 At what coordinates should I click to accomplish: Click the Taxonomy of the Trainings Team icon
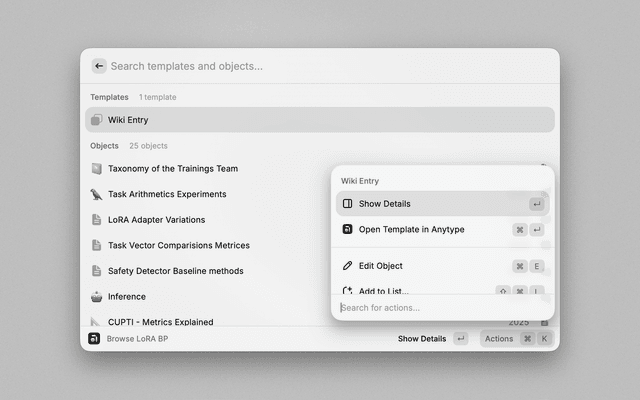[97, 168]
